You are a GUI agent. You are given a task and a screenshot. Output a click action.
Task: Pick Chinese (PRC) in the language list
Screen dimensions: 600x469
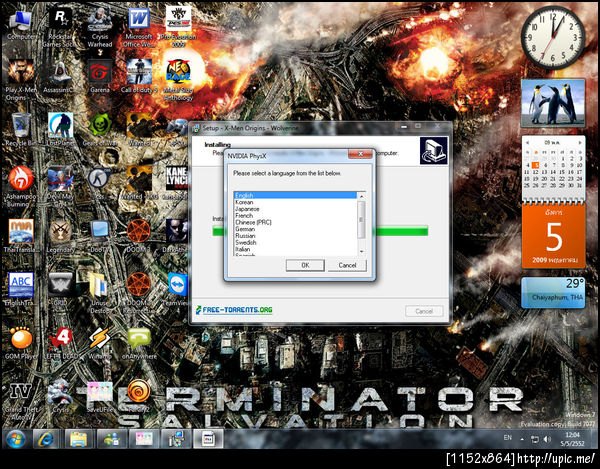295,222
